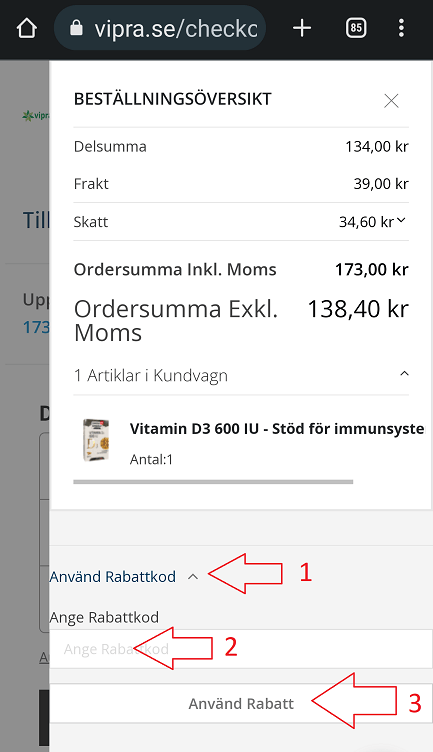Tap the 34,60 kr tax amount

point(366,222)
